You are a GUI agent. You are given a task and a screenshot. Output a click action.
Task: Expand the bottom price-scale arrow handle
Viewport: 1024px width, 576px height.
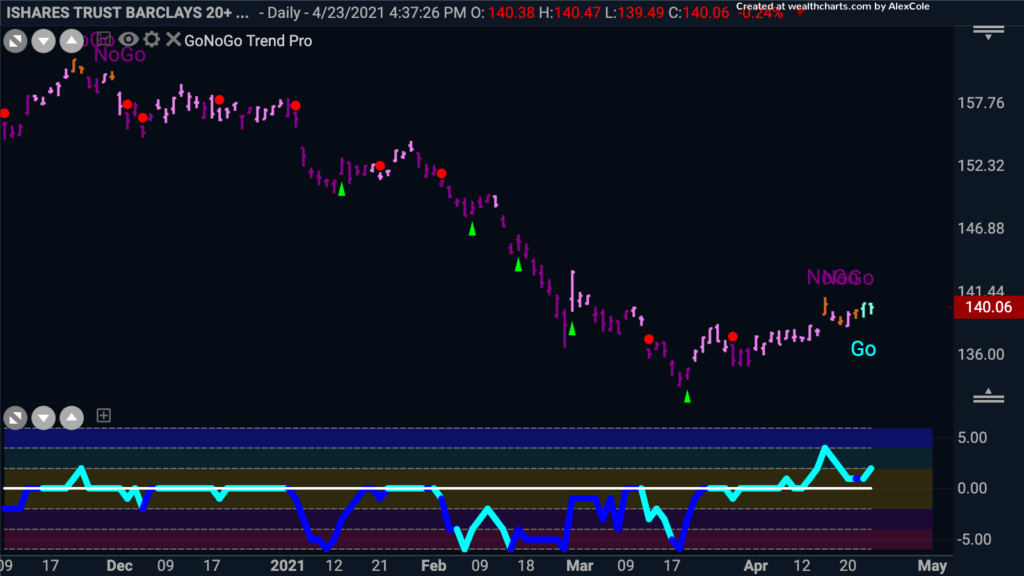988,395
